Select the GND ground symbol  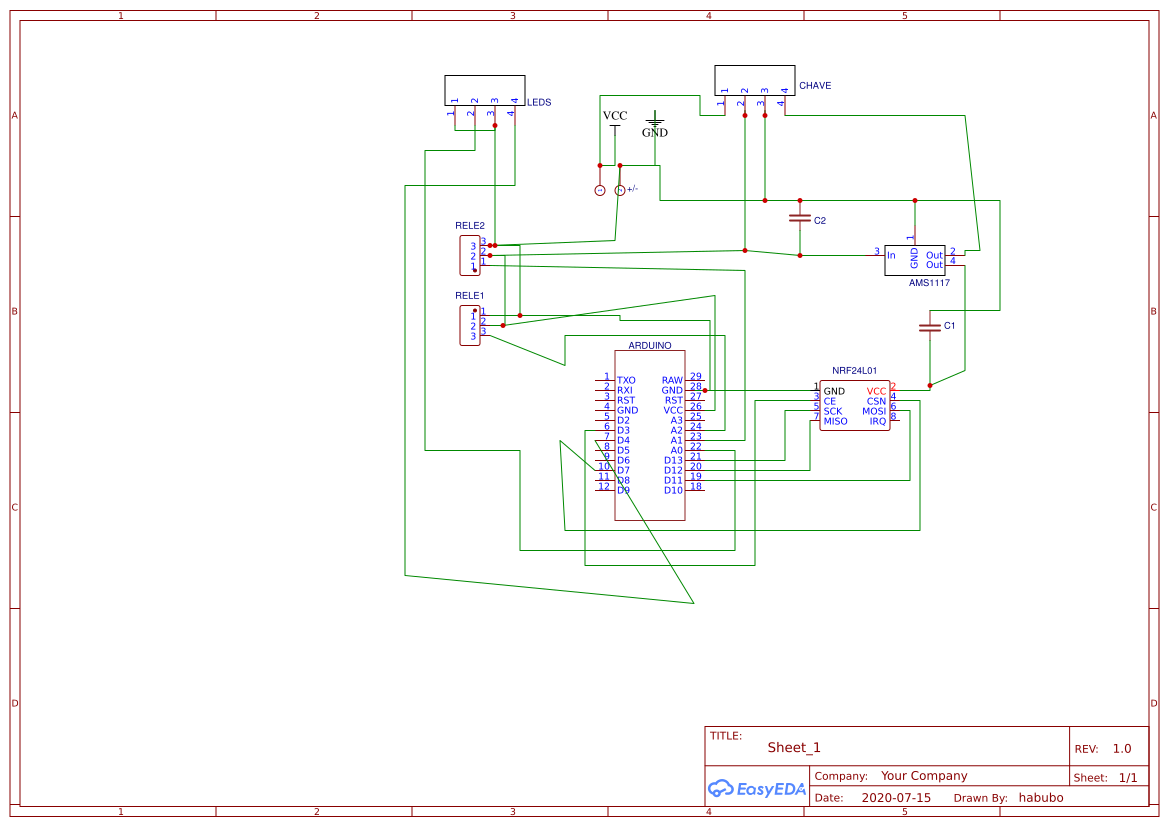[x=654, y=124]
